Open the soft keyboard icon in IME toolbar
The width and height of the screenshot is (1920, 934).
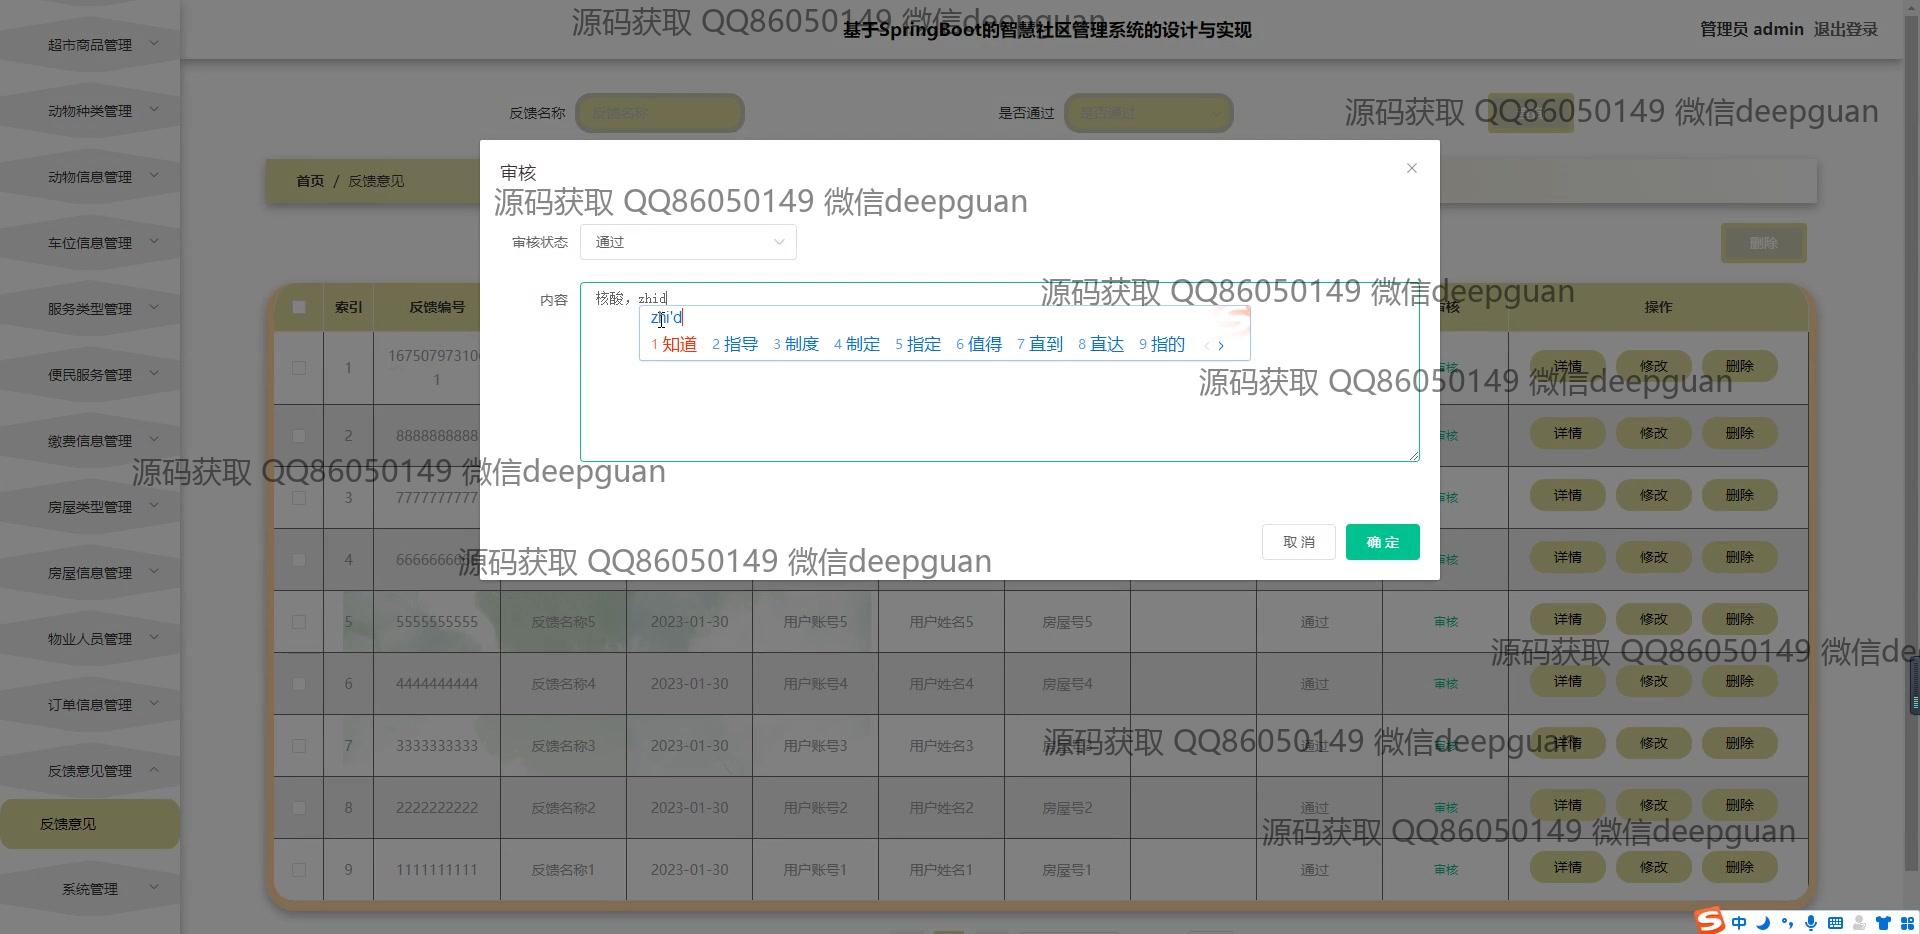(x=1835, y=923)
